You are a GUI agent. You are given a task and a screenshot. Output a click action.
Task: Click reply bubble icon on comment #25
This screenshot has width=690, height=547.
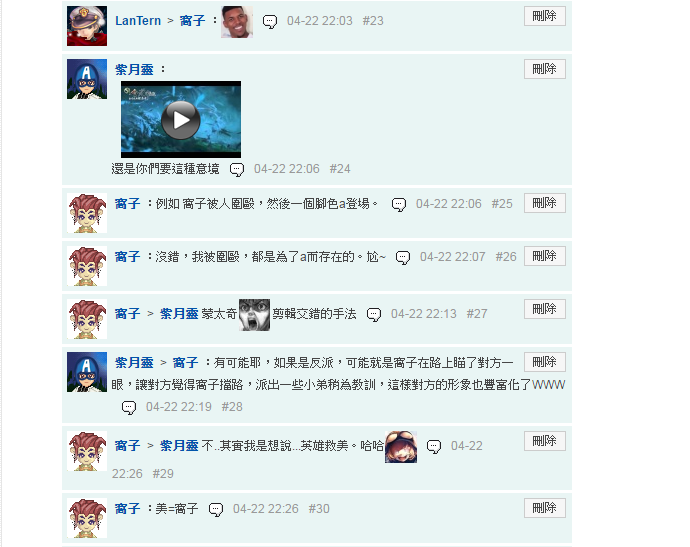pos(399,205)
